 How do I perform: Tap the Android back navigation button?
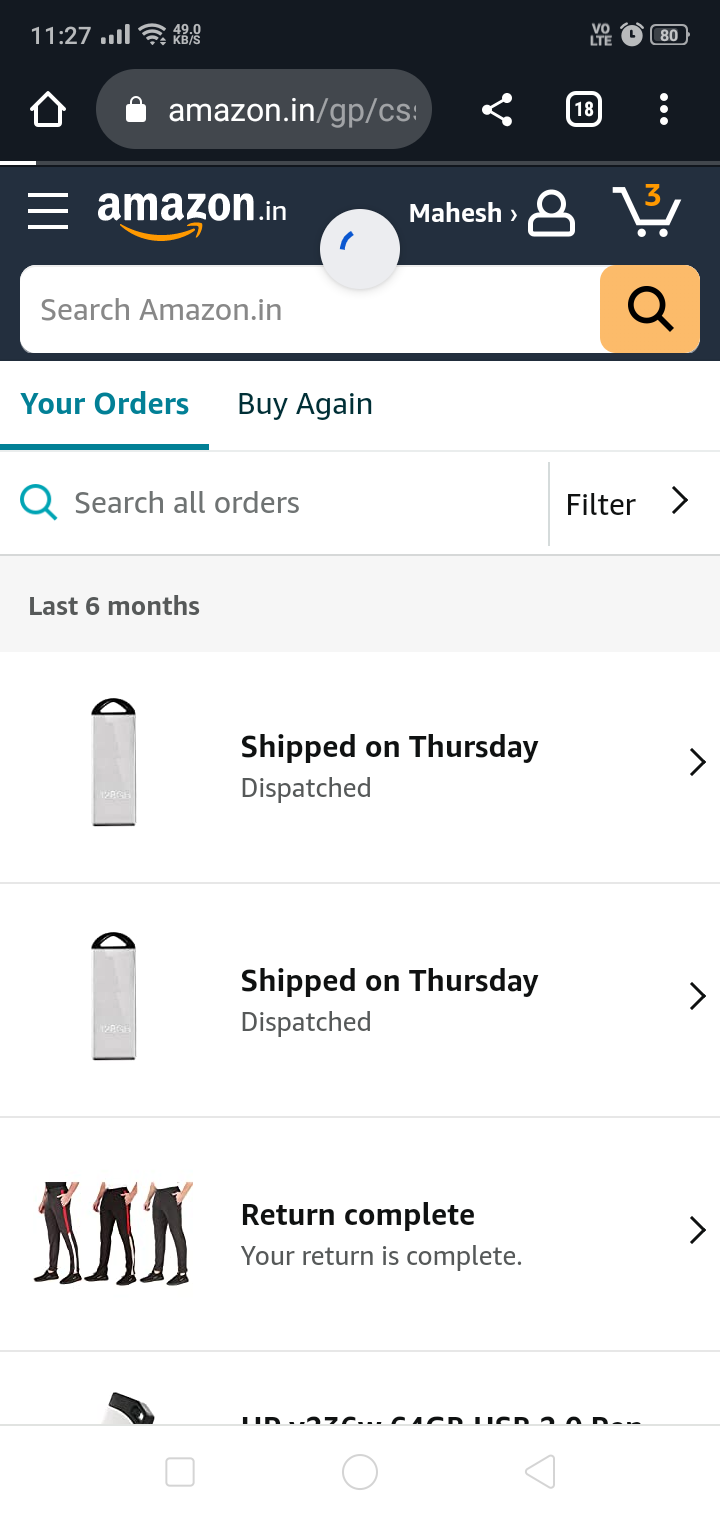point(540,1471)
